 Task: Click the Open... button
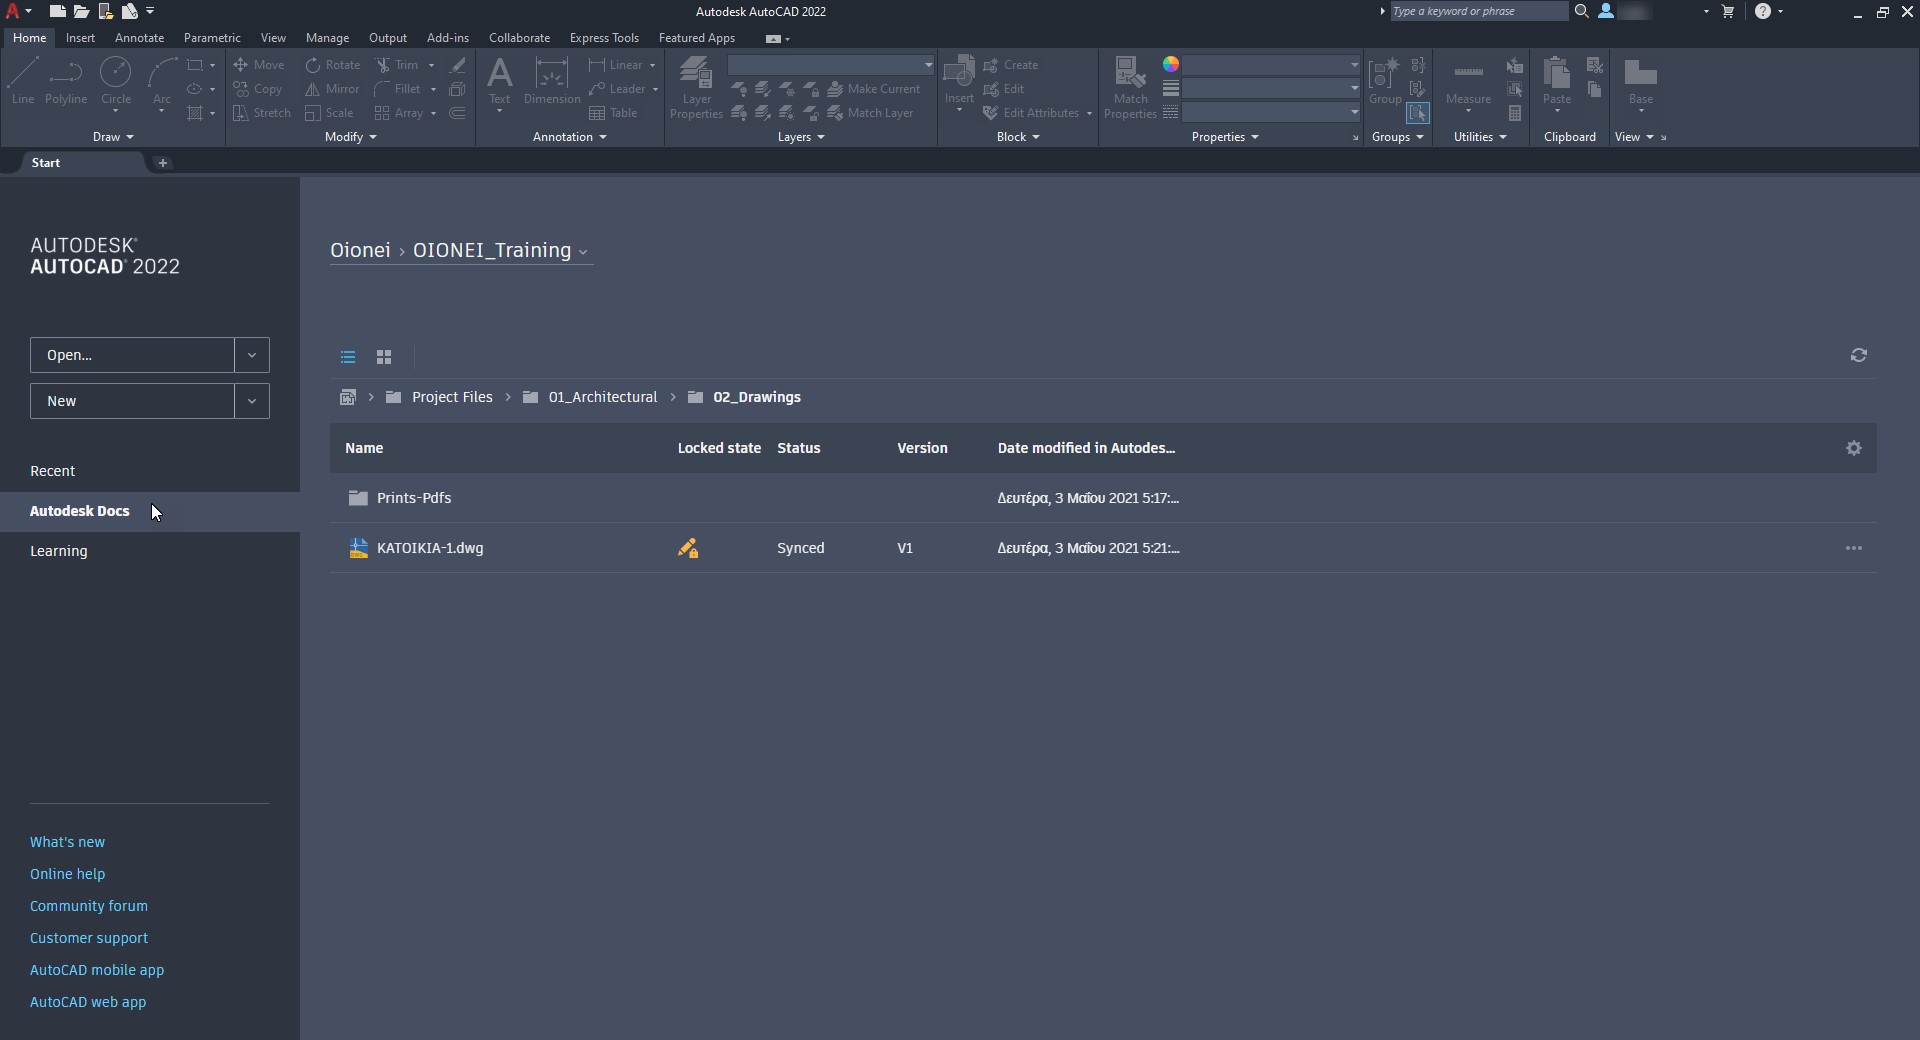(x=132, y=355)
